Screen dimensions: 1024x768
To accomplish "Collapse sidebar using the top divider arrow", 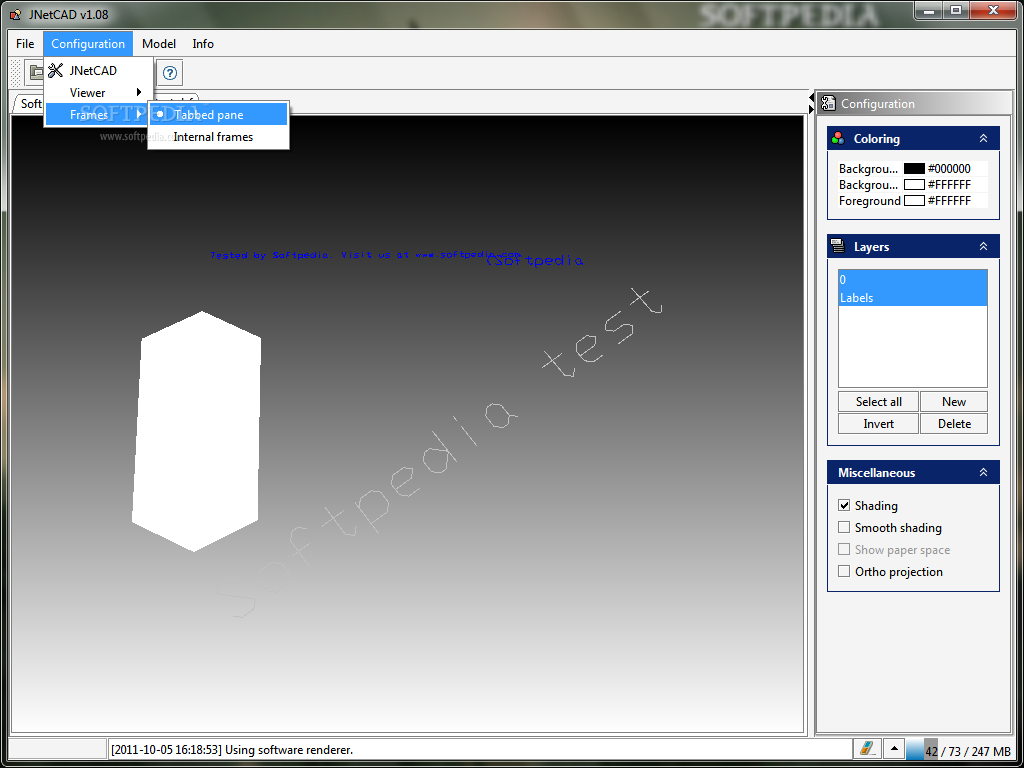I will click(811, 98).
